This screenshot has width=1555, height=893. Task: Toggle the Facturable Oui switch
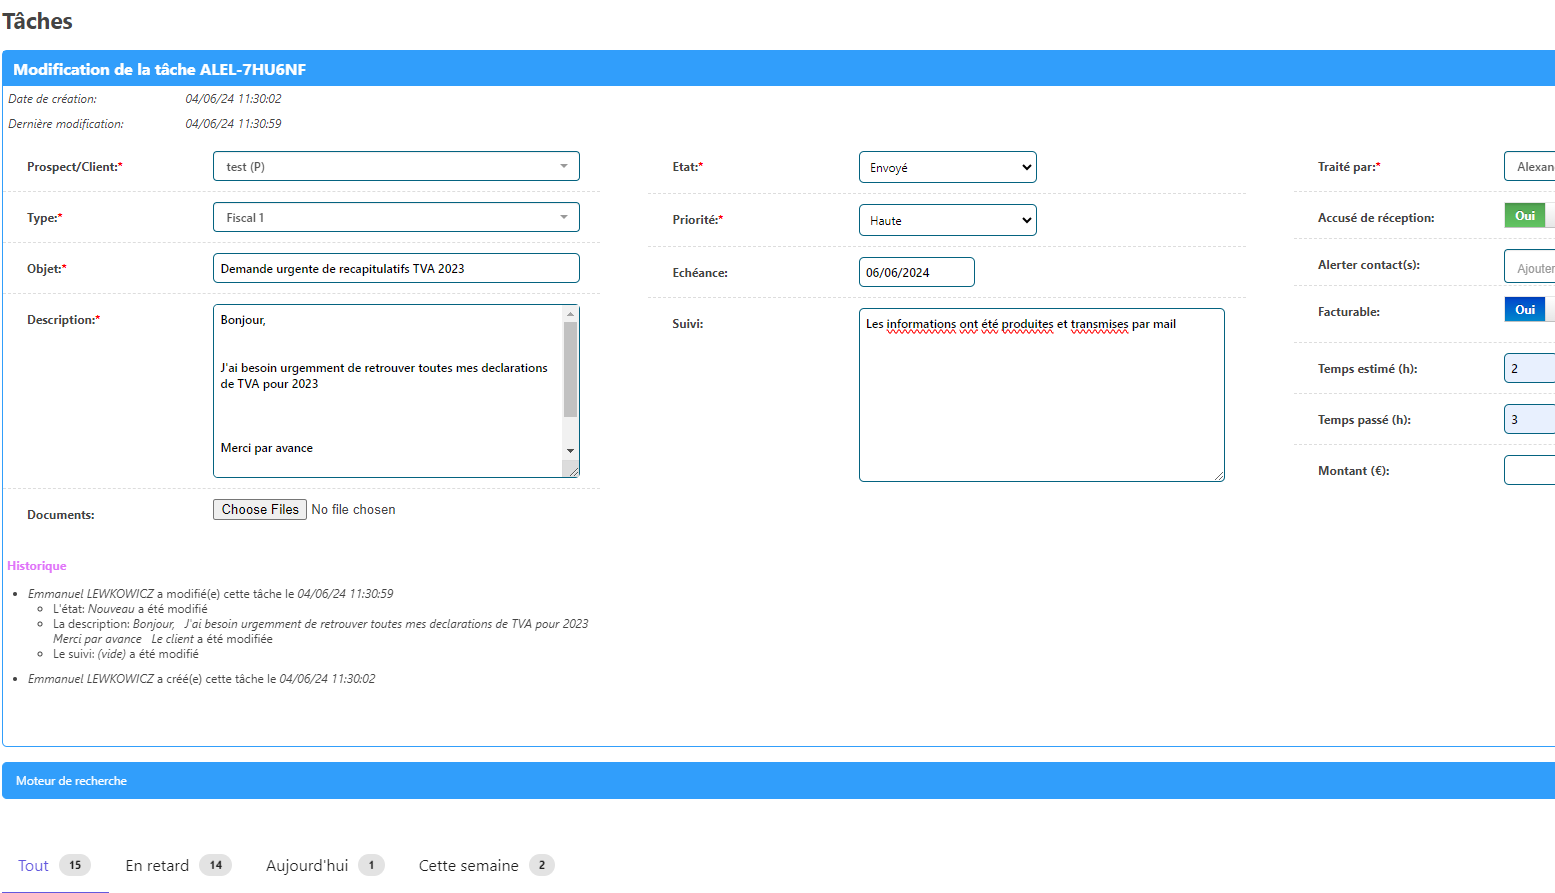click(x=1528, y=310)
